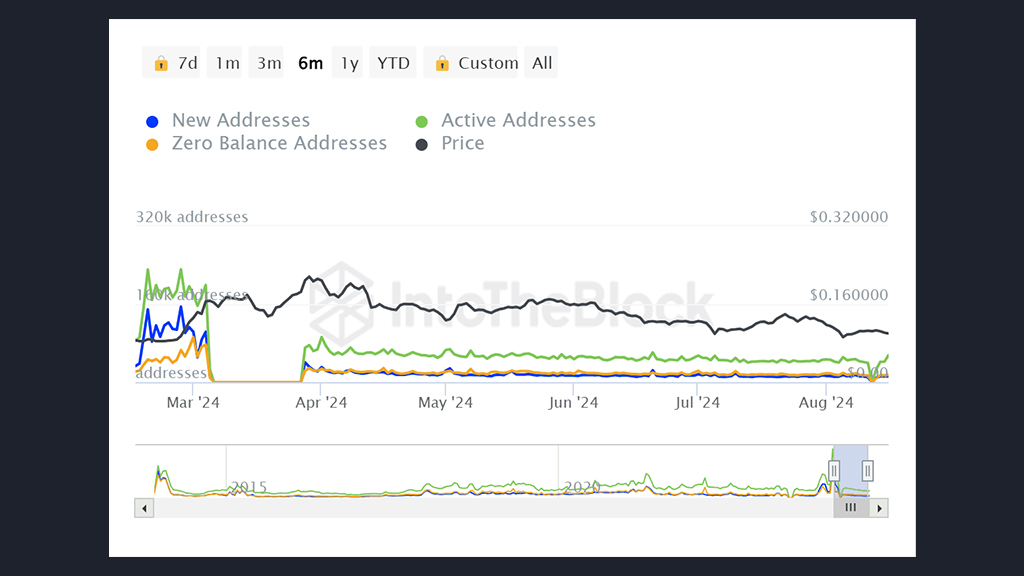Click the navigator scrollbar thumb
The image size is (1024, 576).
(851, 508)
